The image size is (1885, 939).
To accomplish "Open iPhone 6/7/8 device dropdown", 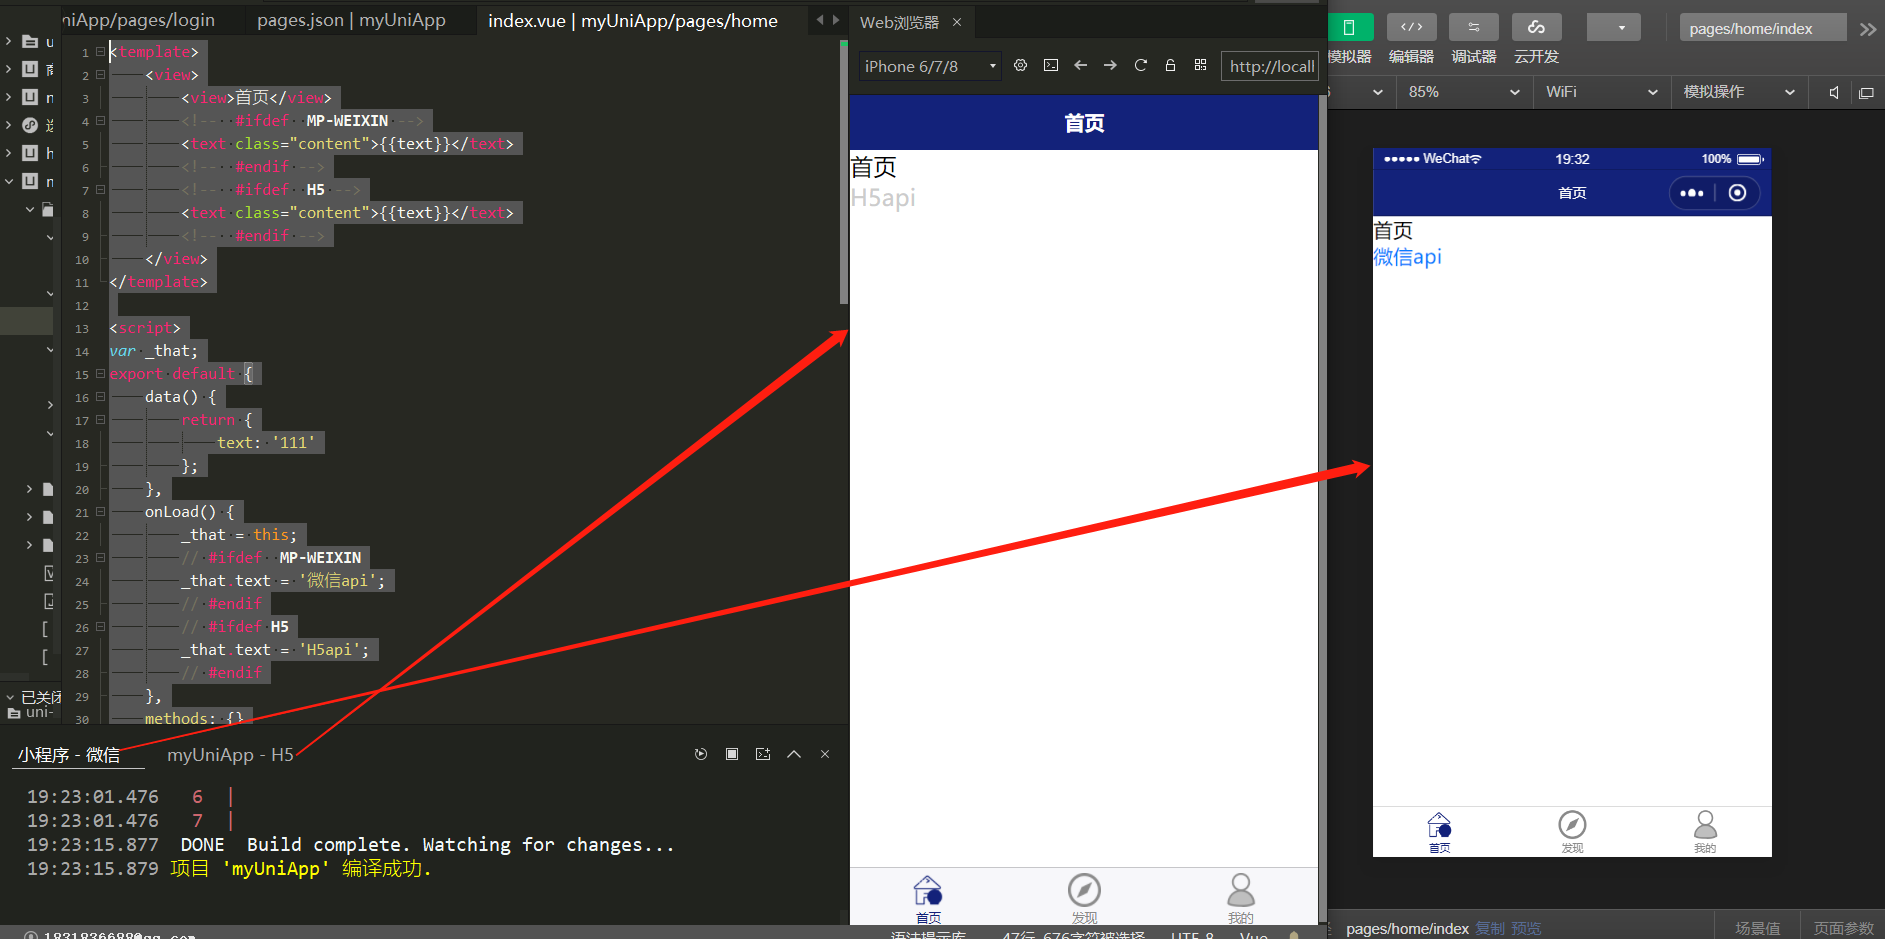I will coord(930,66).
